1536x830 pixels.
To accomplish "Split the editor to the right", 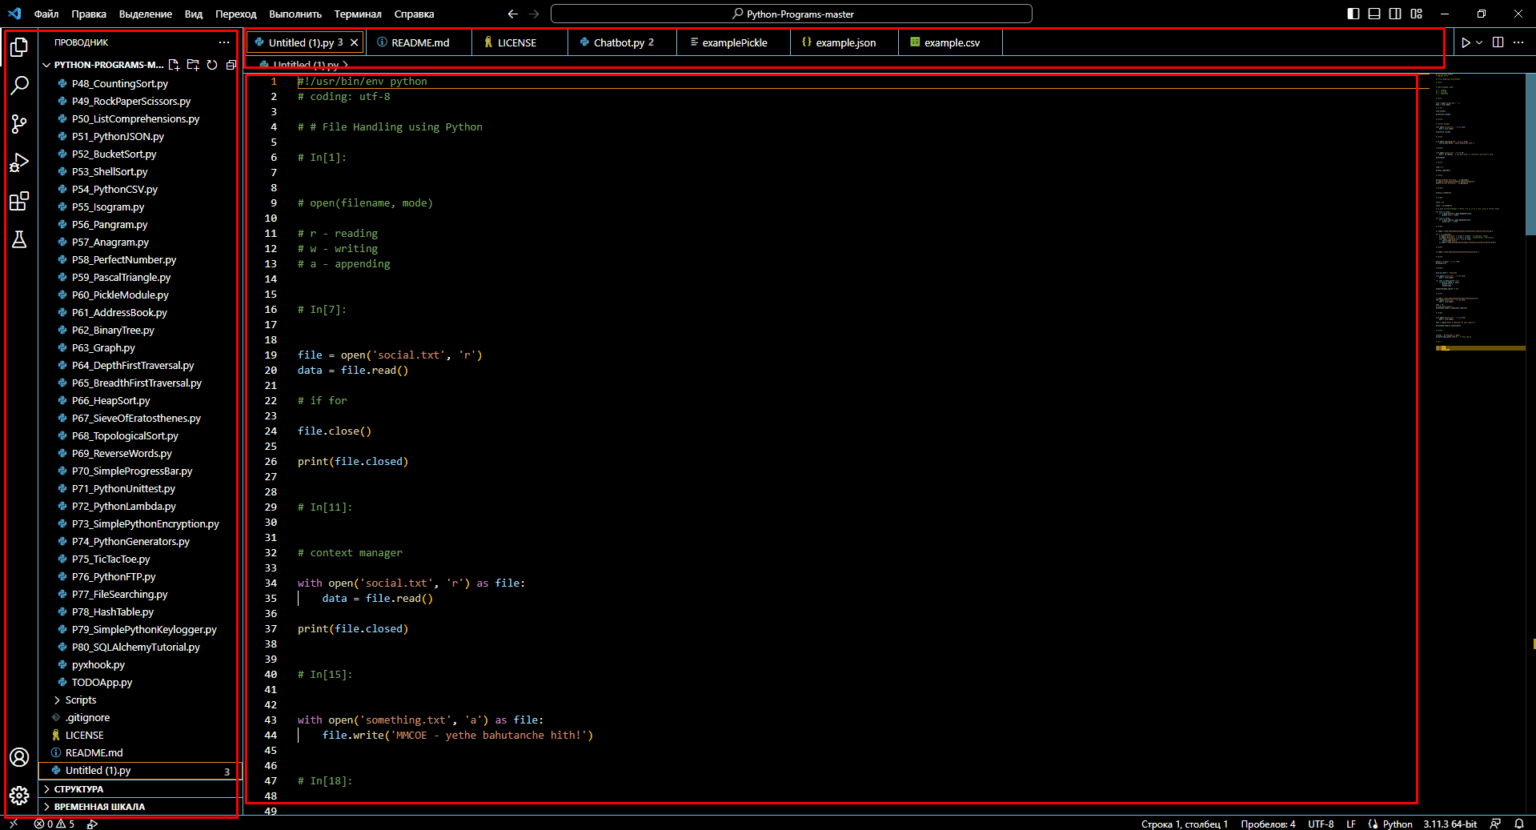I will pyautogui.click(x=1497, y=43).
